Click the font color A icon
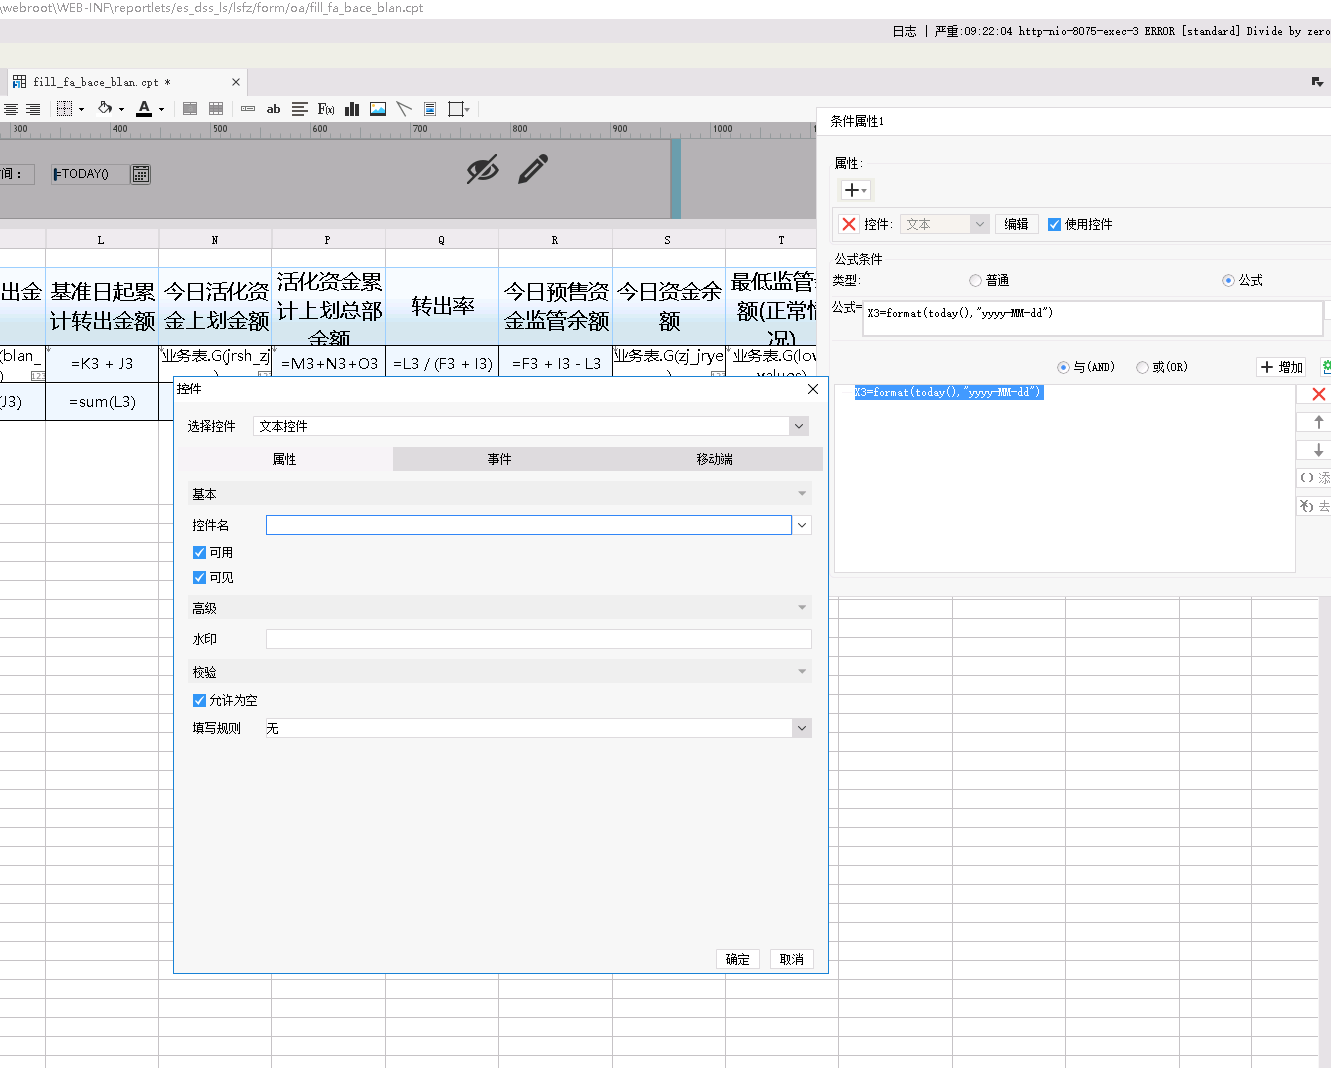The height and width of the screenshot is (1068, 1331). pyautogui.click(x=144, y=109)
